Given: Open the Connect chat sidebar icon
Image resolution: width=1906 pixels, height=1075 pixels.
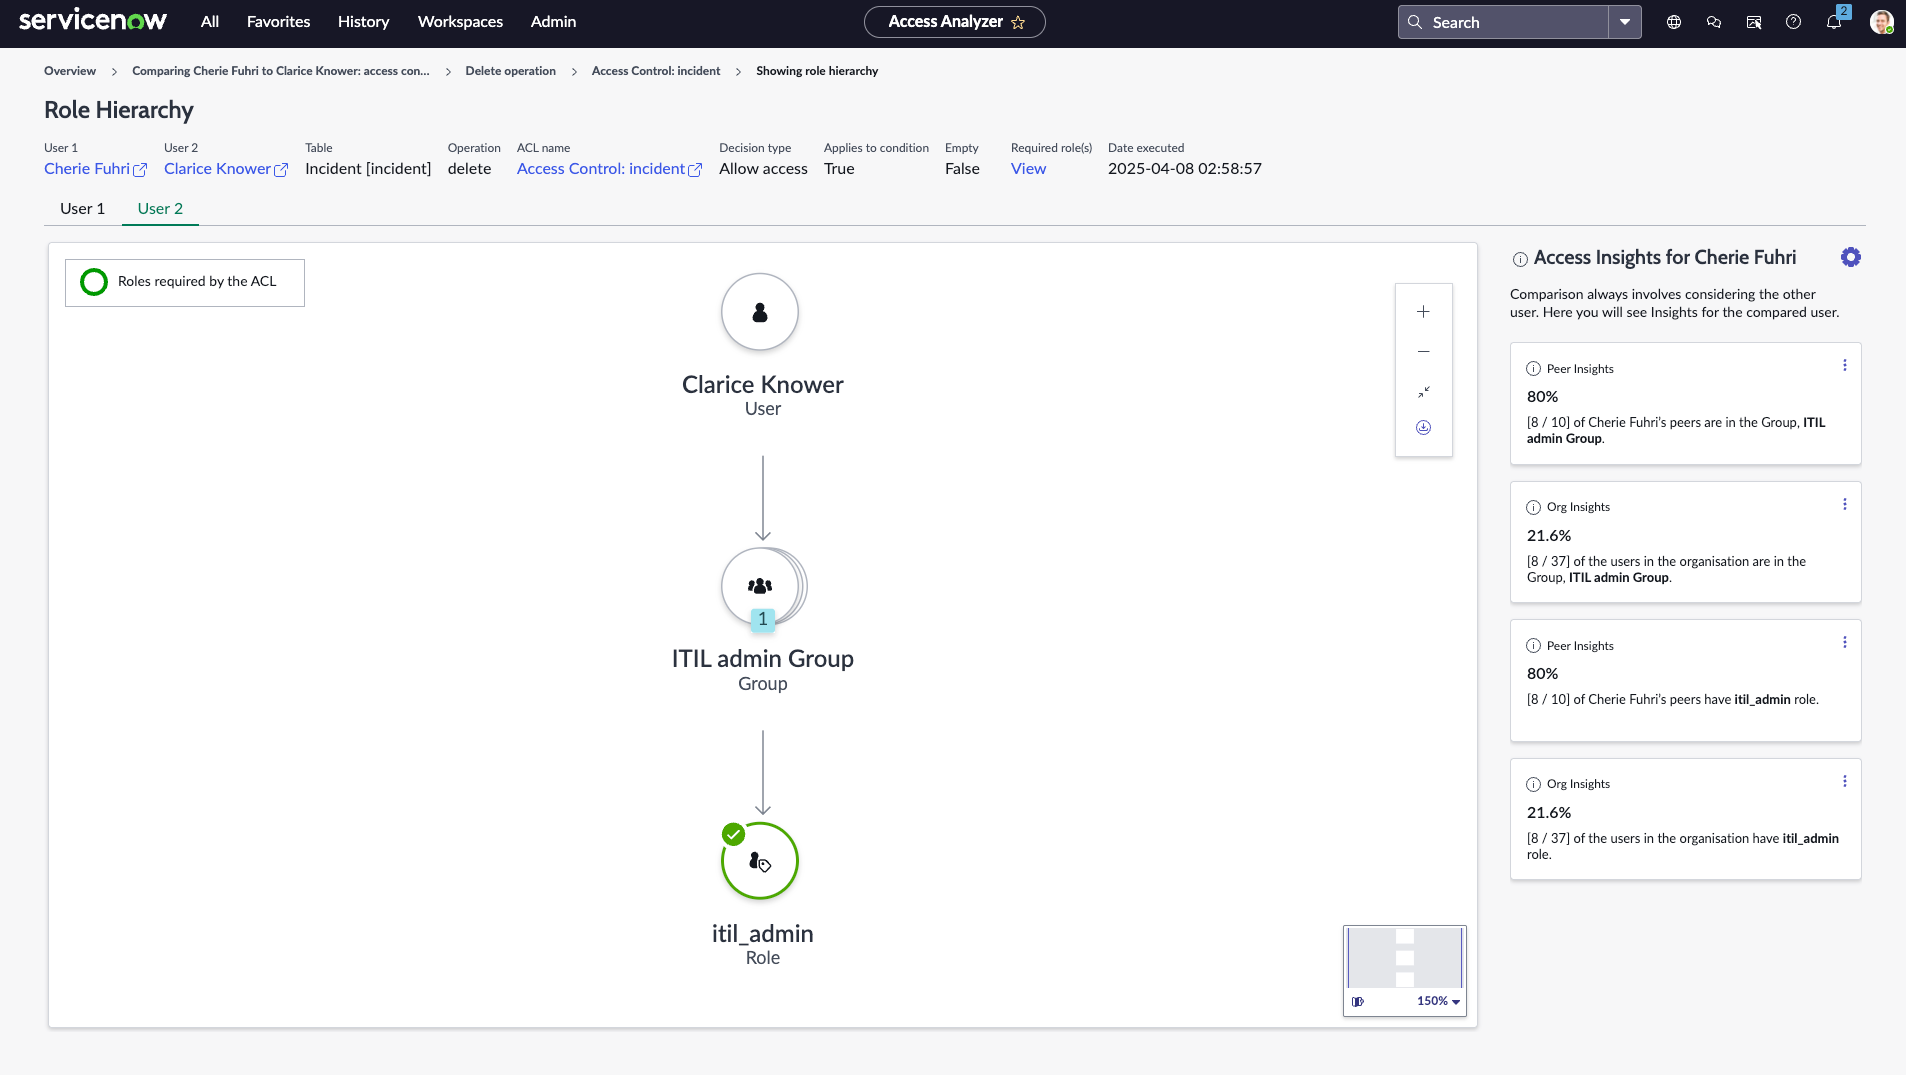Looking at the screenshot, I should (1714, 22).
